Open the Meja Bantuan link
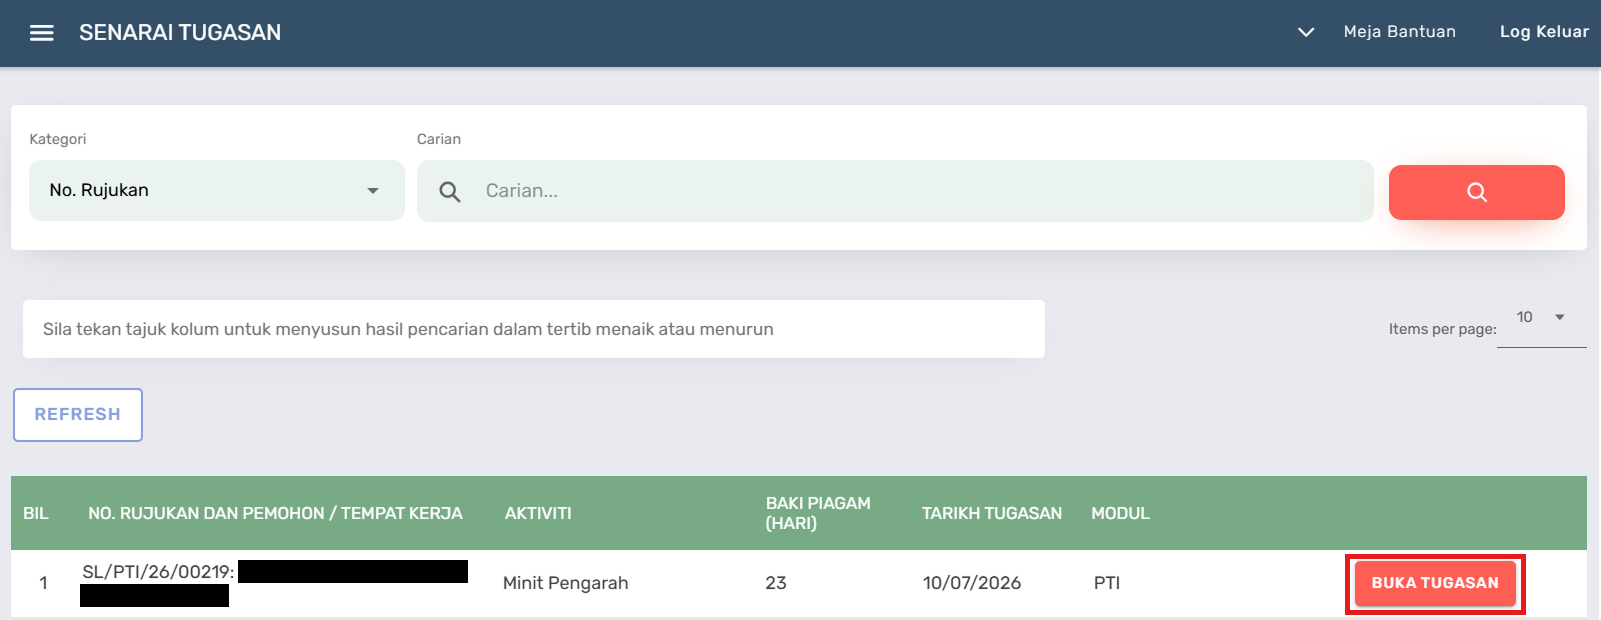Image resolution: width=1601 pixels, height=620 pixels. 1399,32
